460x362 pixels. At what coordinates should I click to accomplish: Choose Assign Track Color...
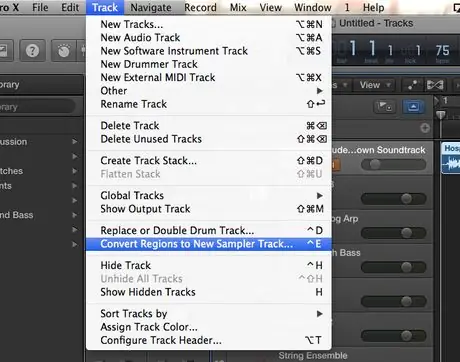pos(209,327)
